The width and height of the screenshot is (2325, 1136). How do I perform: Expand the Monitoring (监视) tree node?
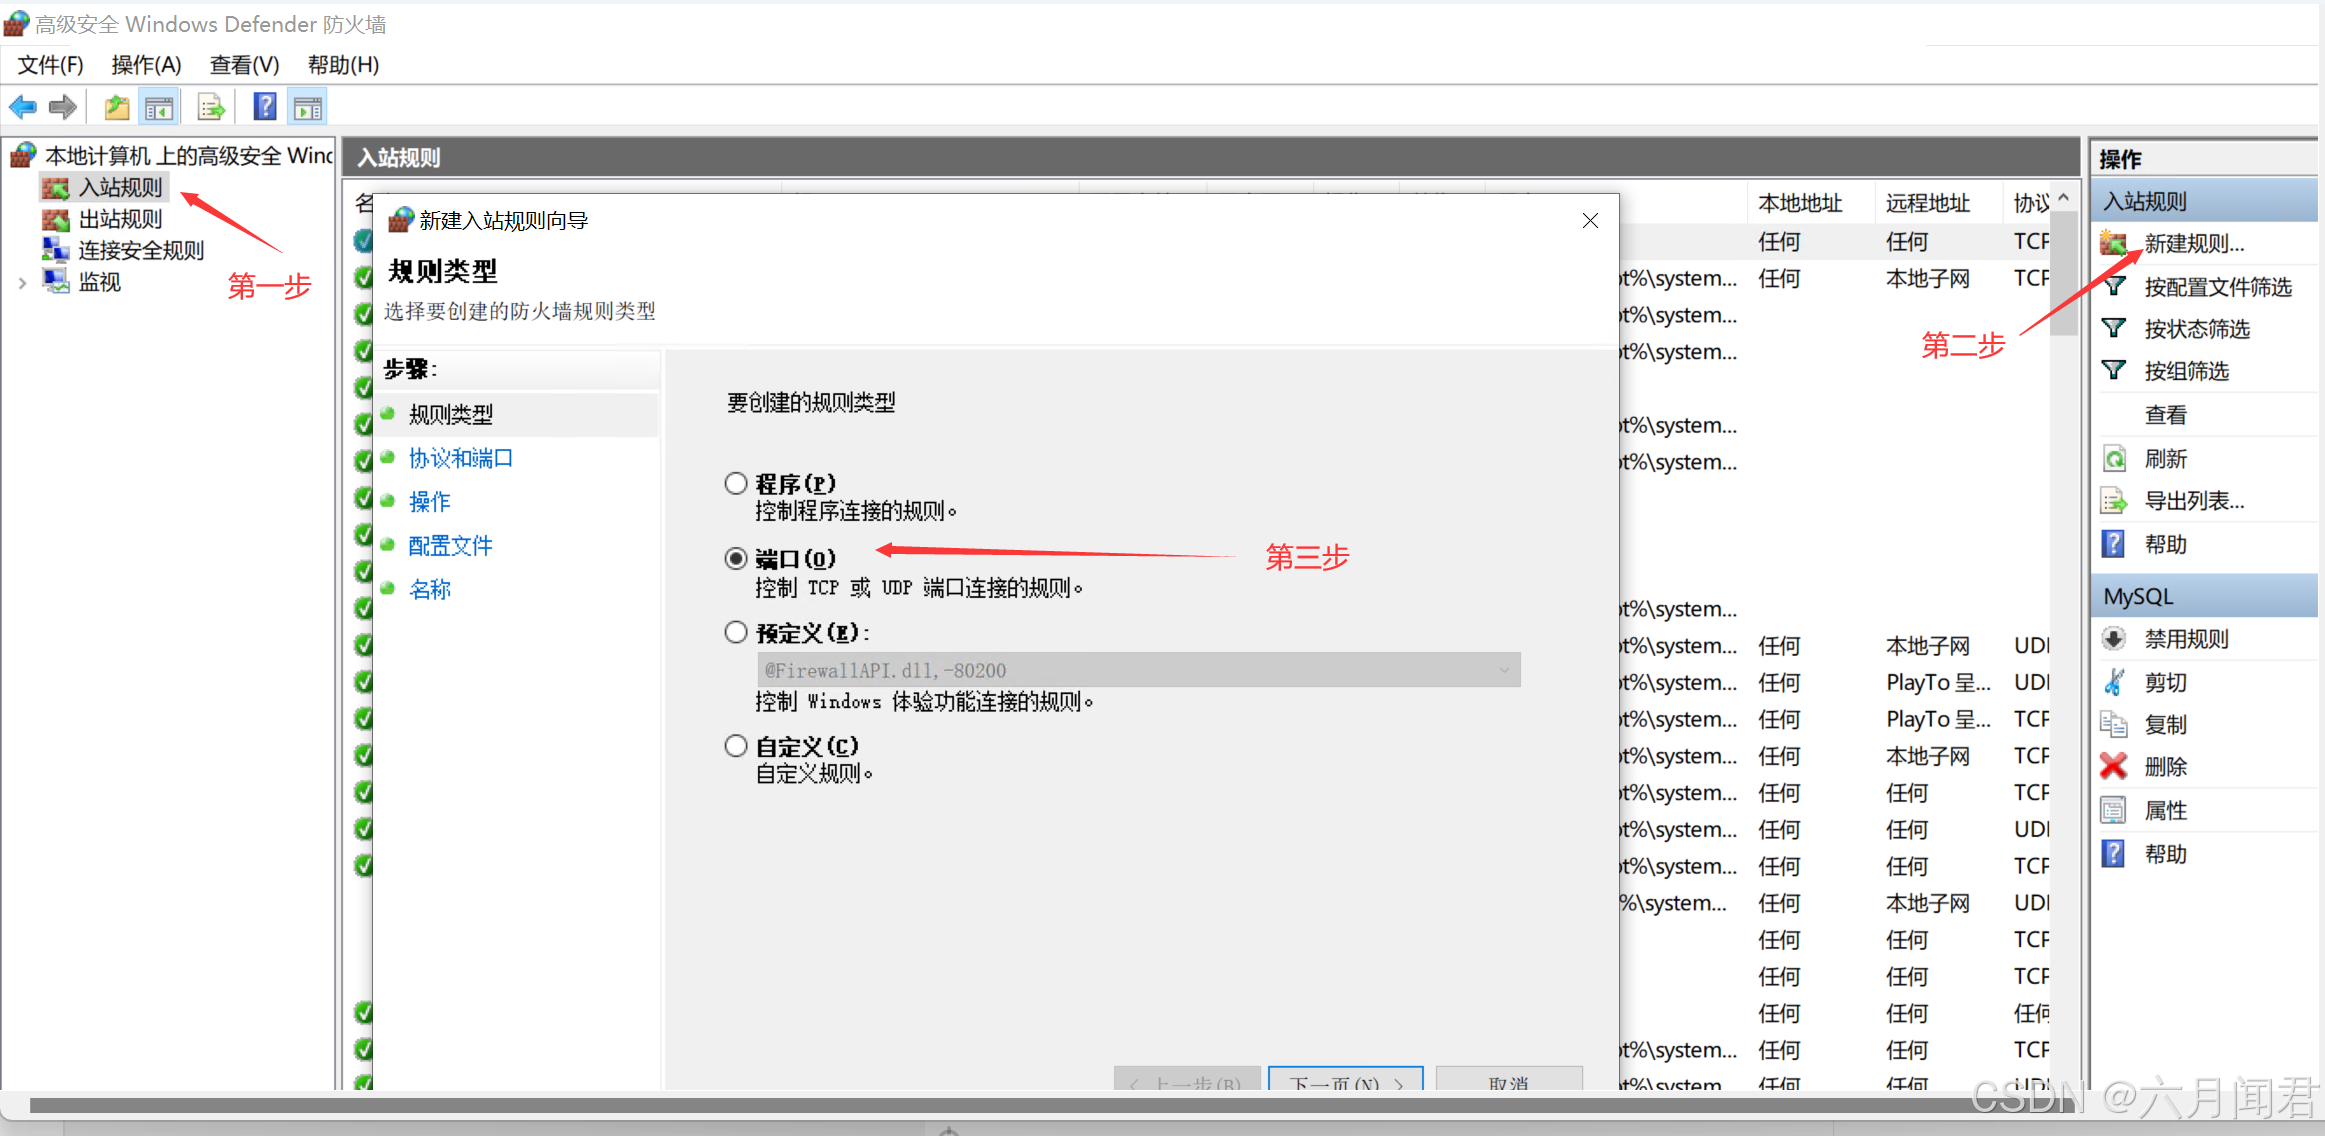pos(22,283)
